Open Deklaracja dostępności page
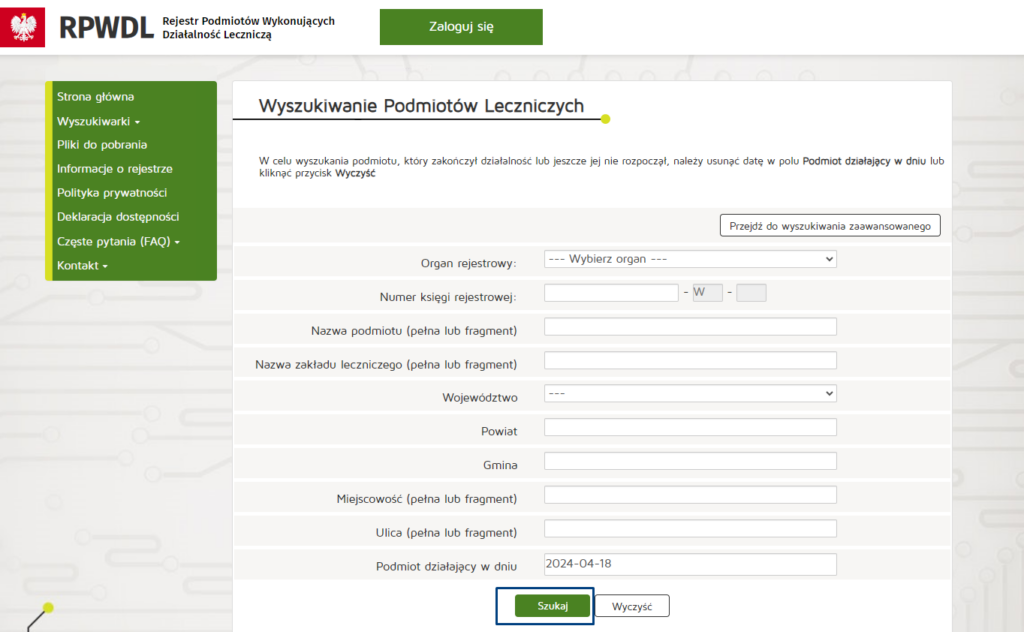Viewport: 1024px width, 632px height. click(x=118, y=217)
